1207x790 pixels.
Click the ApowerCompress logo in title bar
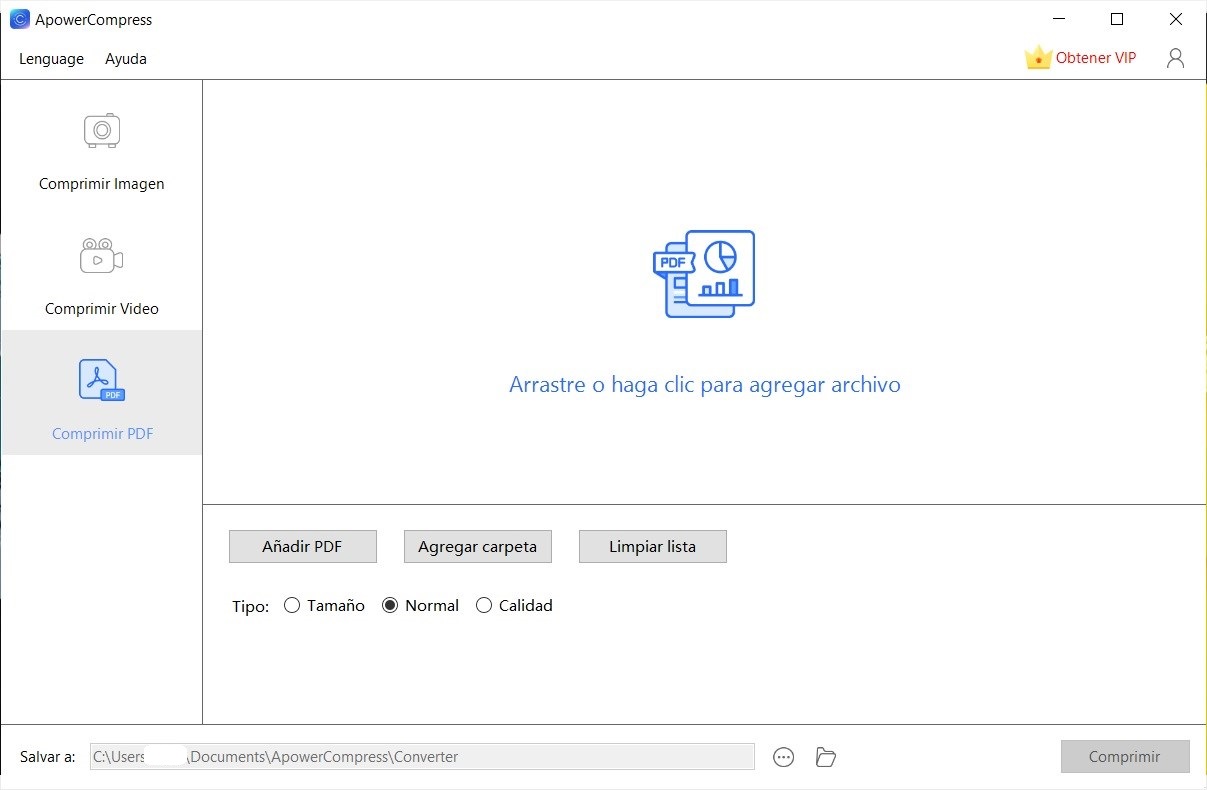(x=19, y=19)
